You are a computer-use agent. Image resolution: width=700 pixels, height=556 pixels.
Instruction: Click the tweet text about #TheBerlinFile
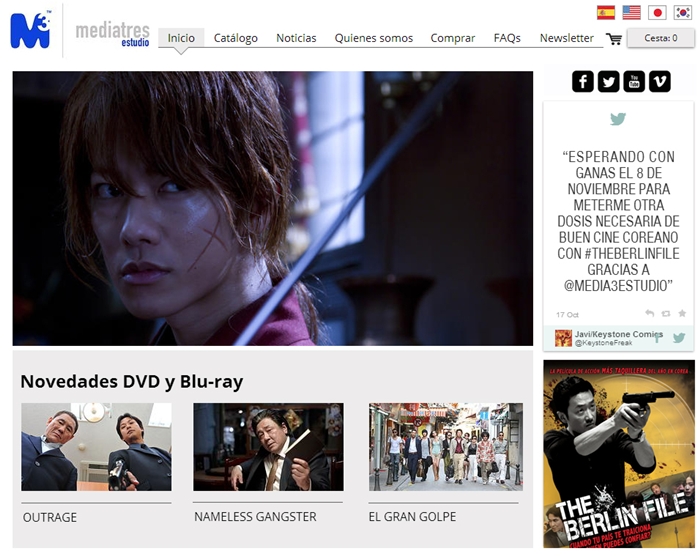pyautogui.click(x=618, y=221)
